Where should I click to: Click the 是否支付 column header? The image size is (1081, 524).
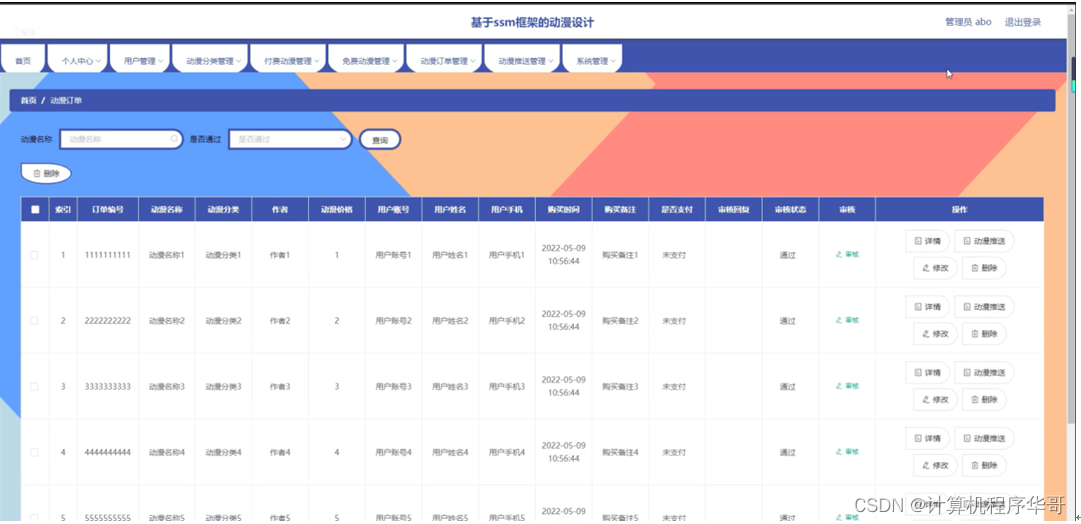pos(677,210)
